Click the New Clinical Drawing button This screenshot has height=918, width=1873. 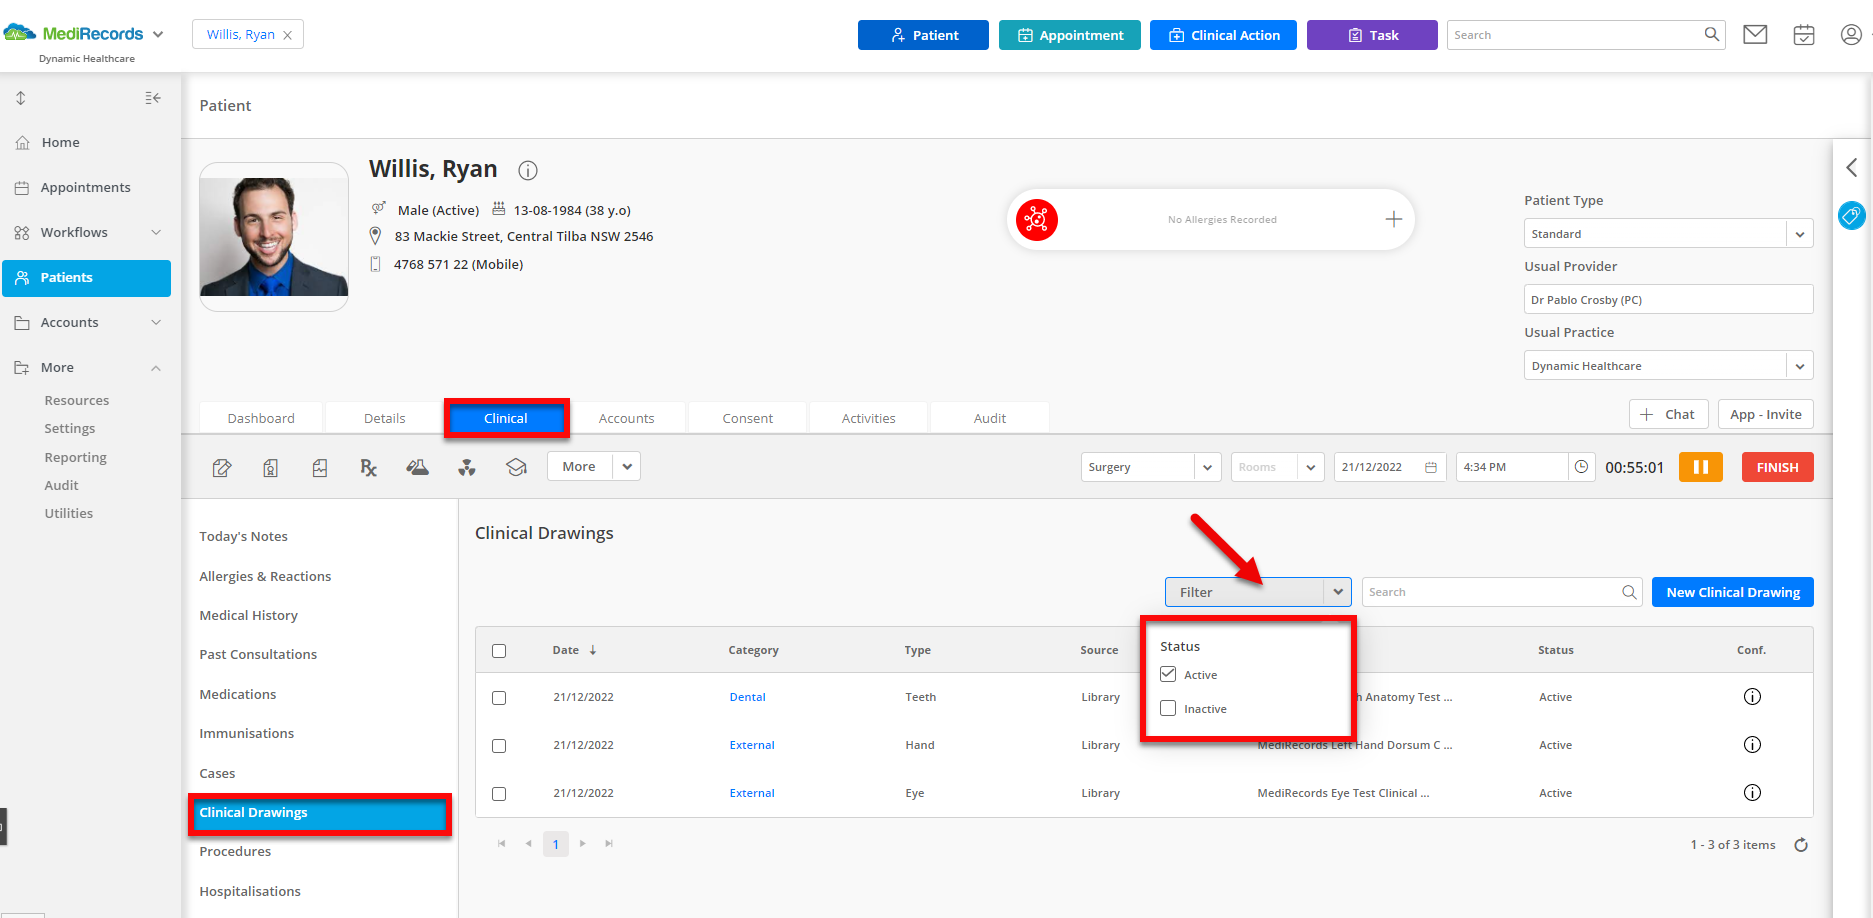pos(1733,592)
